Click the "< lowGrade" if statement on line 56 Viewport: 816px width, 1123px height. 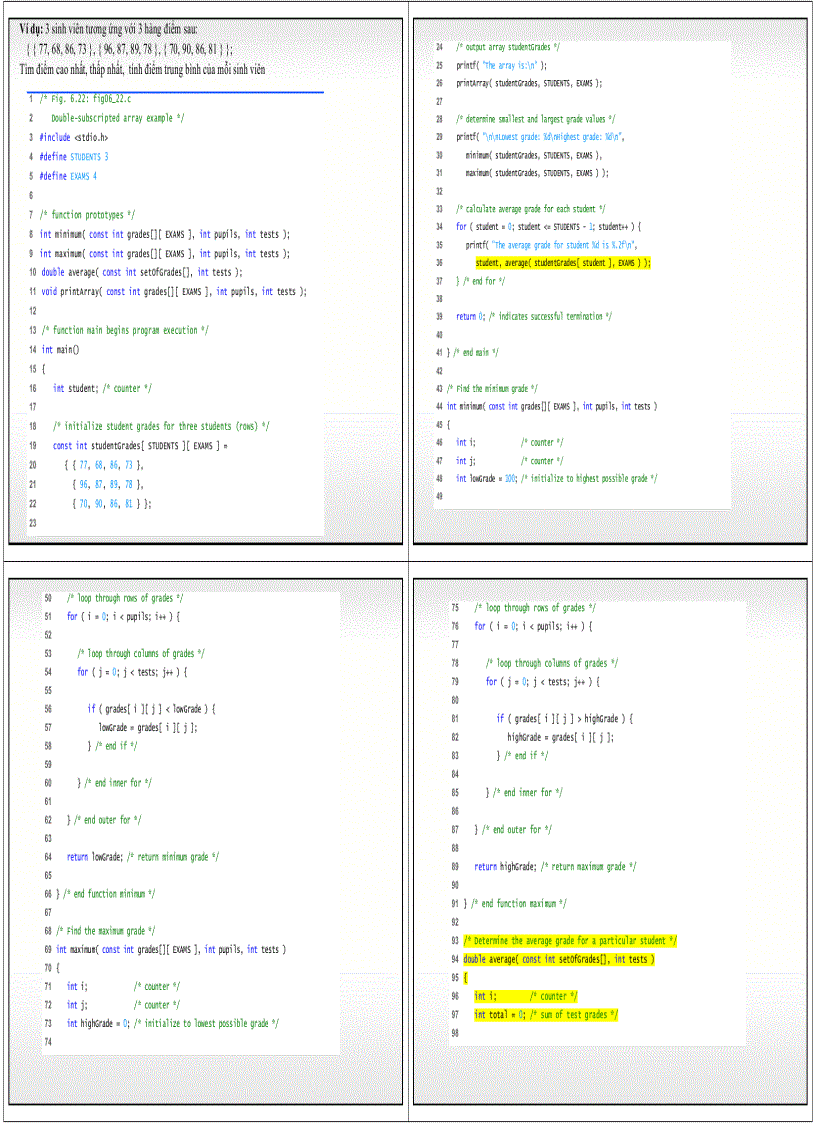[x=151, y=709]
